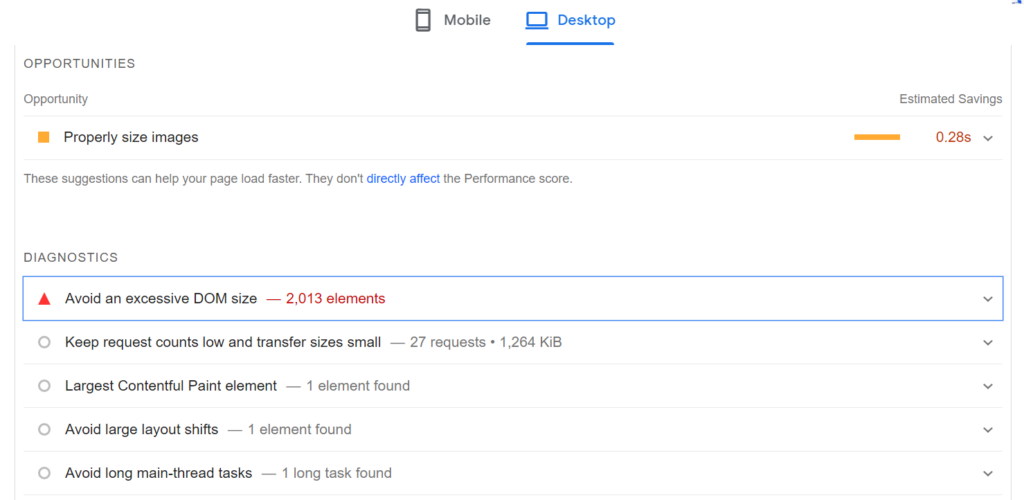Click gray circle beside Avoid large layout shifts

click(x=44, y=430)
